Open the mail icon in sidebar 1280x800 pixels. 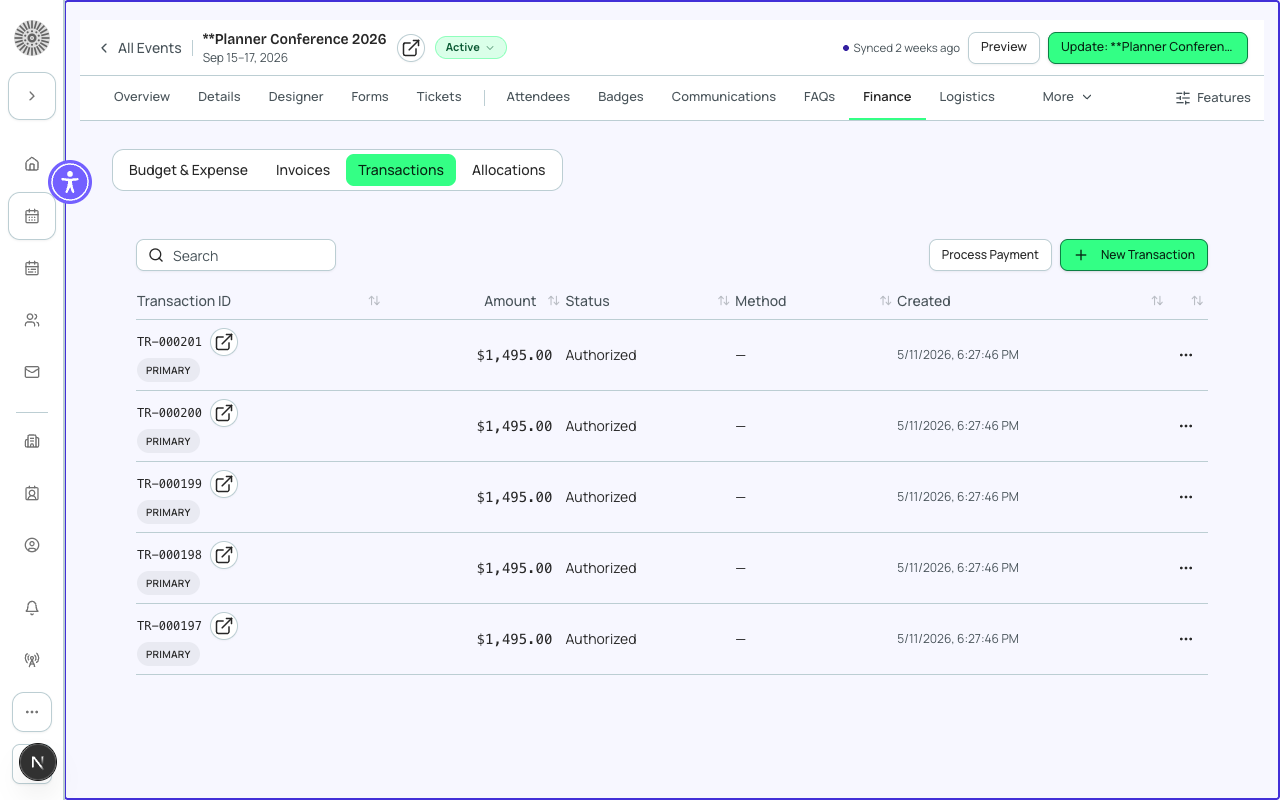[x=32, y=372]
